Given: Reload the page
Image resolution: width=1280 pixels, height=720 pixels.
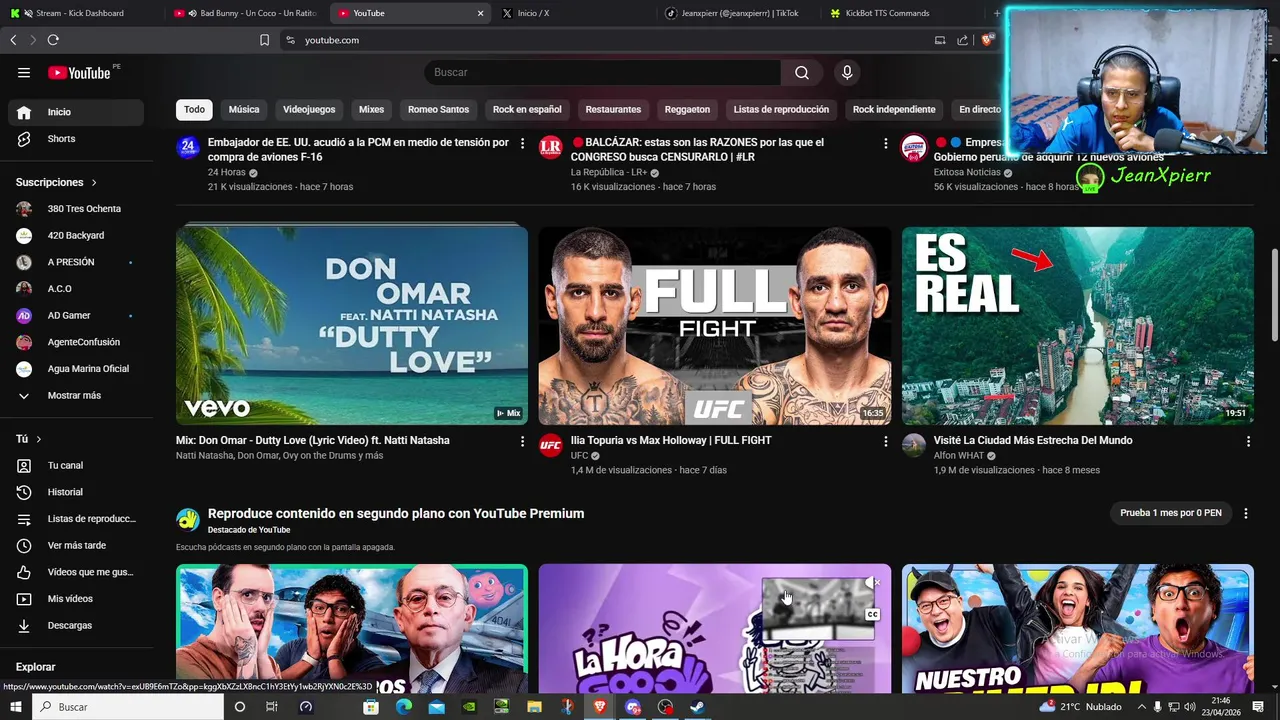Looking at the screenshot, I should (53, 40).
